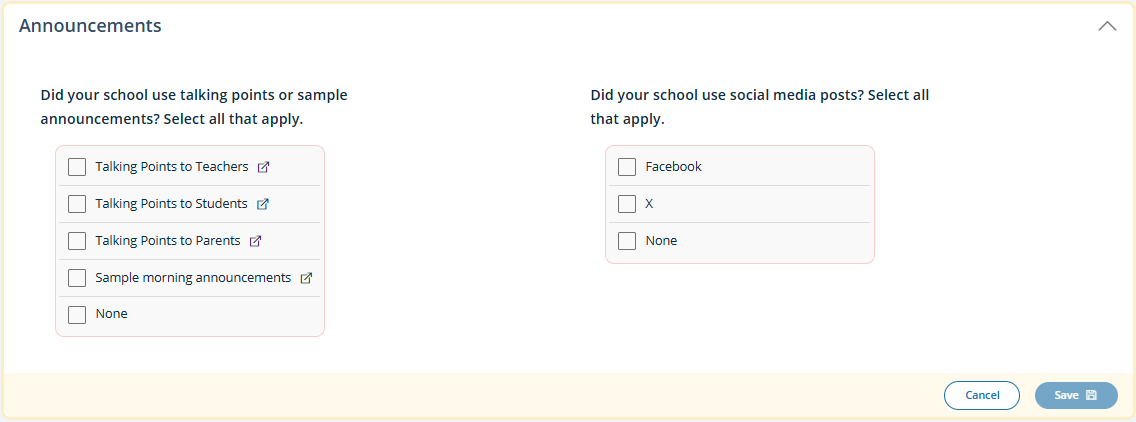Image resolution: width=1136 pixels, height=422 pixels.
Task: Click the Talking Points to Teachers label
Action: pyautogui.click(x=172, y=167)
